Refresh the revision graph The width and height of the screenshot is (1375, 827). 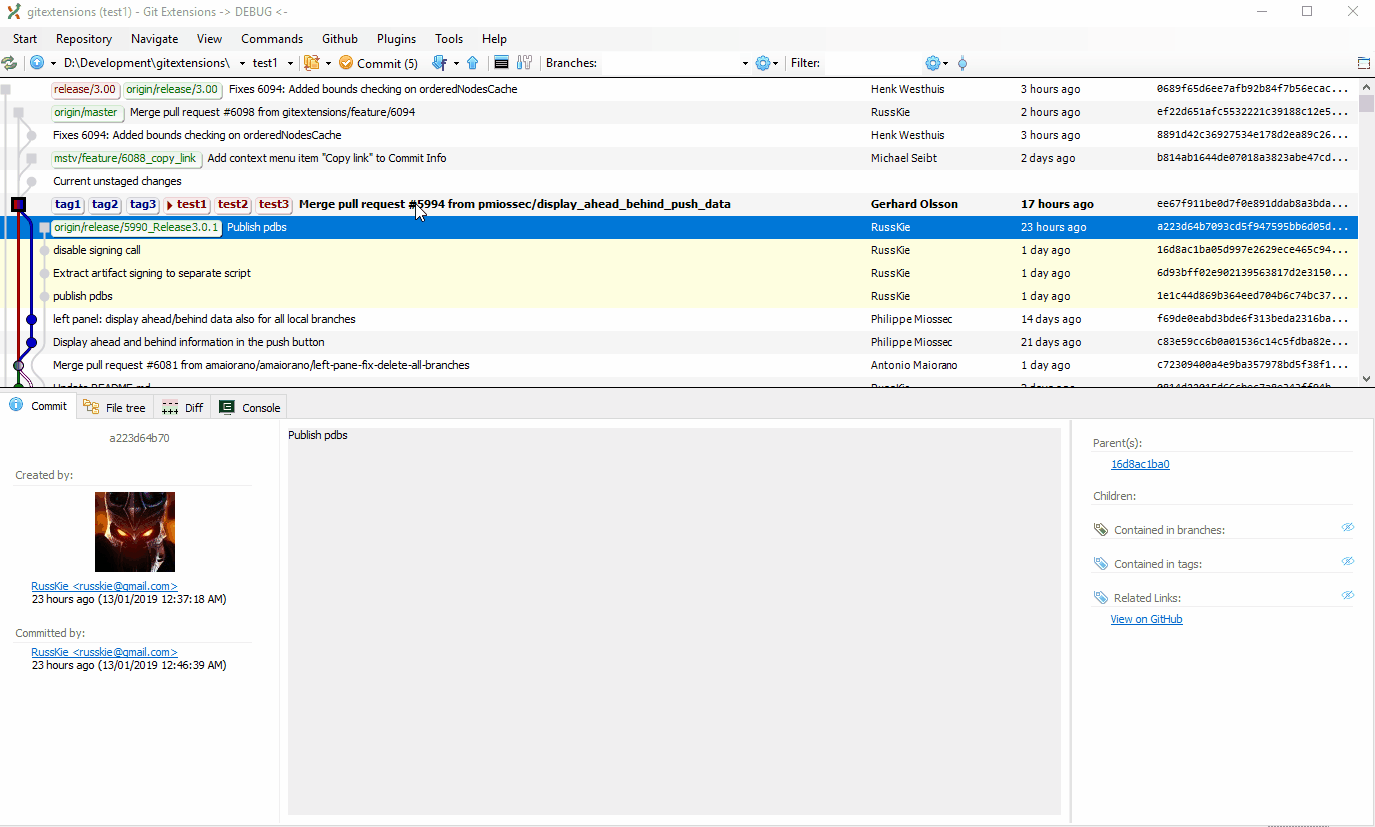pyautogui.click(x=10, y=62)
